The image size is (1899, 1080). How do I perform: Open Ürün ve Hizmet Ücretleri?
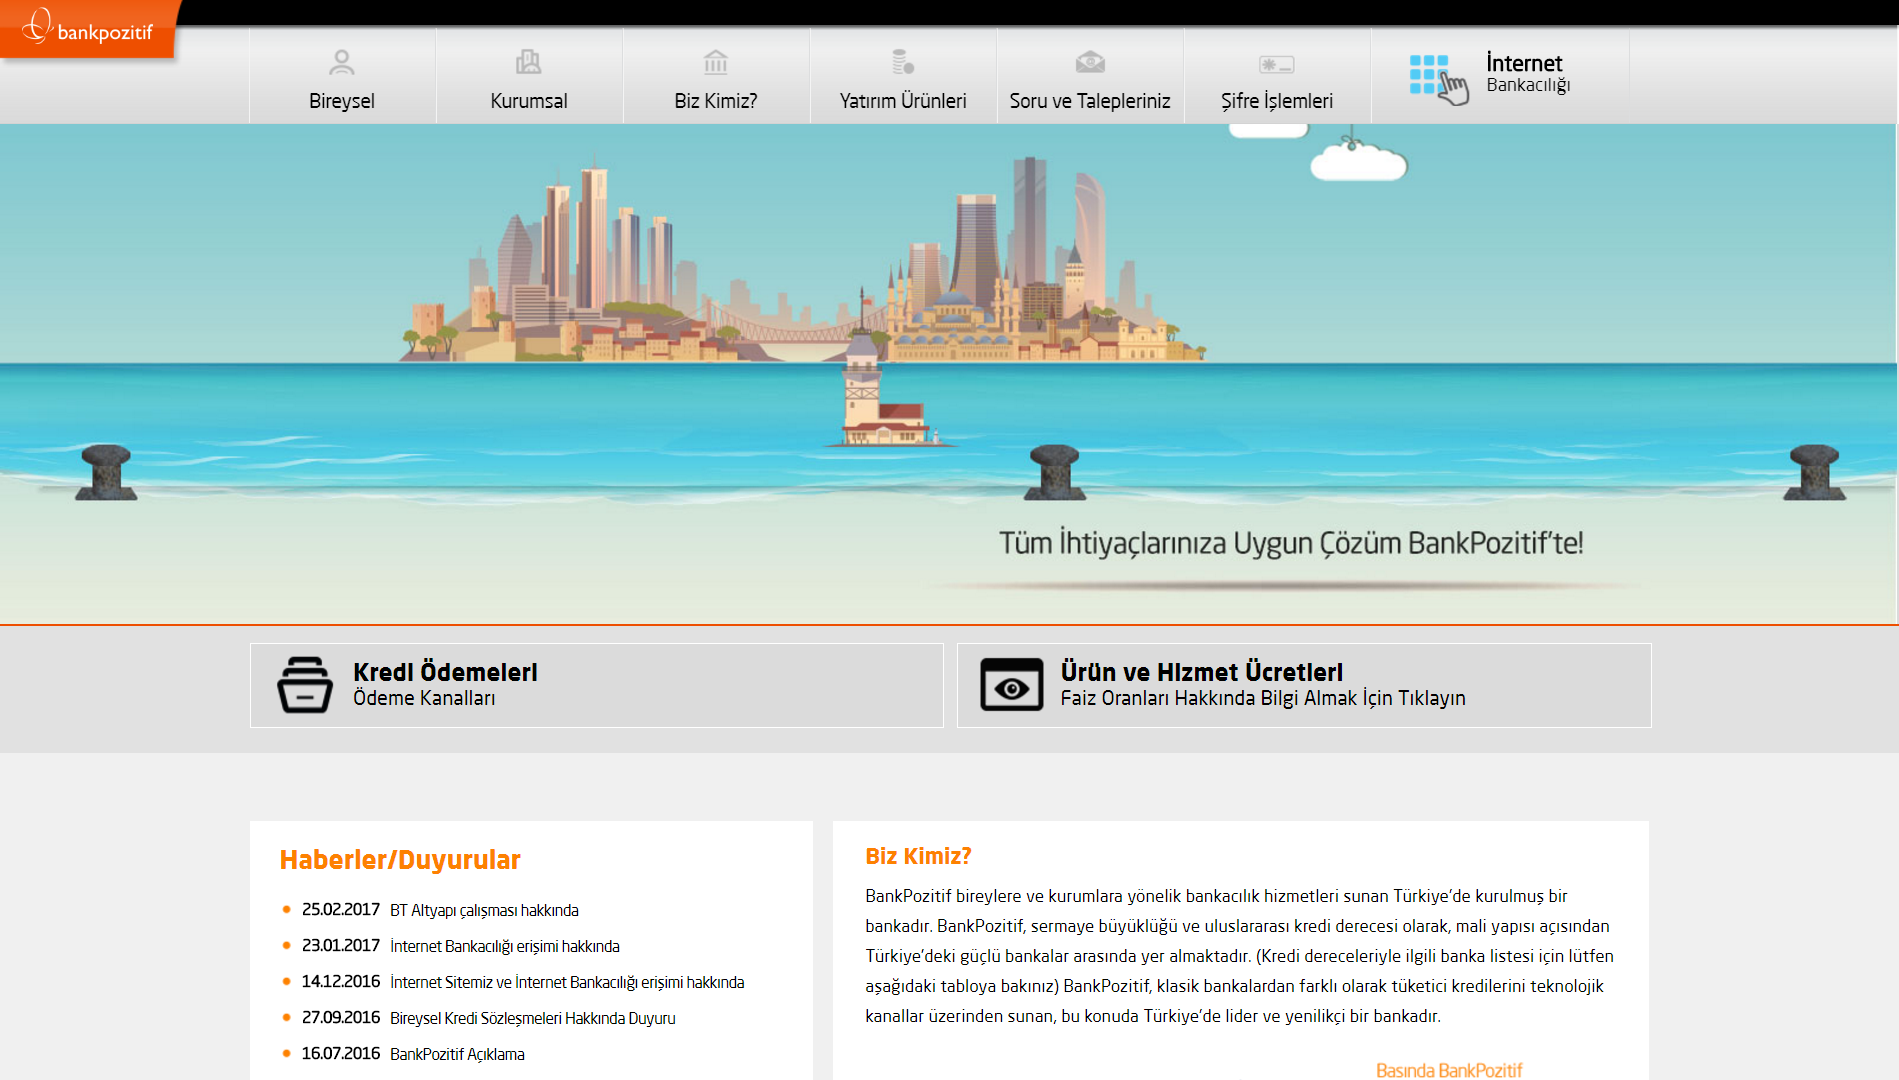(1304, 685)
